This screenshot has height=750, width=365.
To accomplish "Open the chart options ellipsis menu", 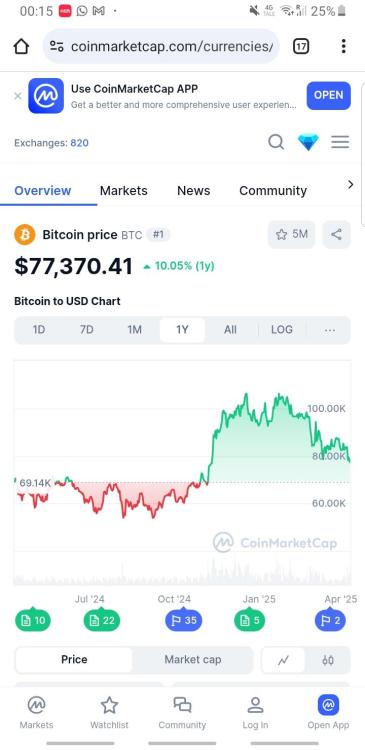I will (330, 330).
